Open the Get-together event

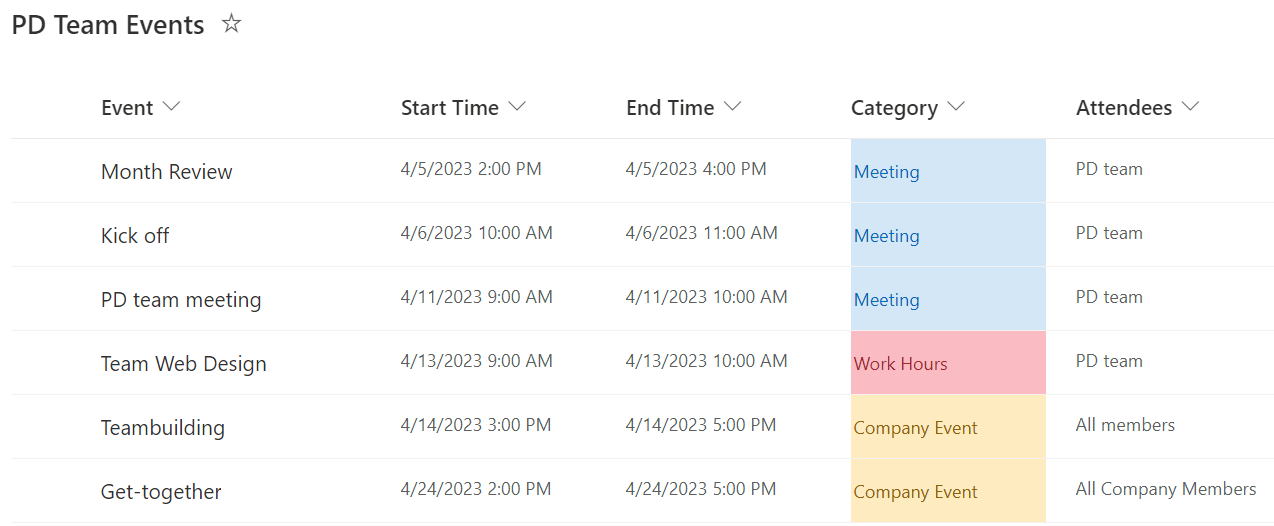coord(161,492)
